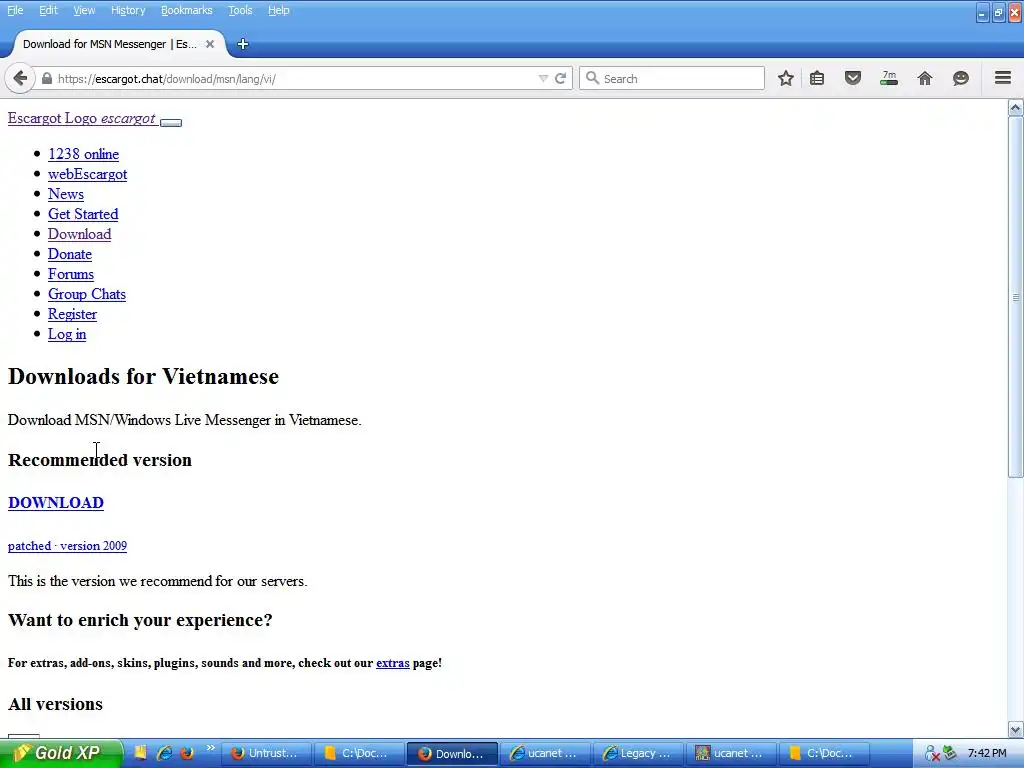Viewport: 1024px width, 768px height.
Task: Open the Edit menu
Action: click(48, 10)
